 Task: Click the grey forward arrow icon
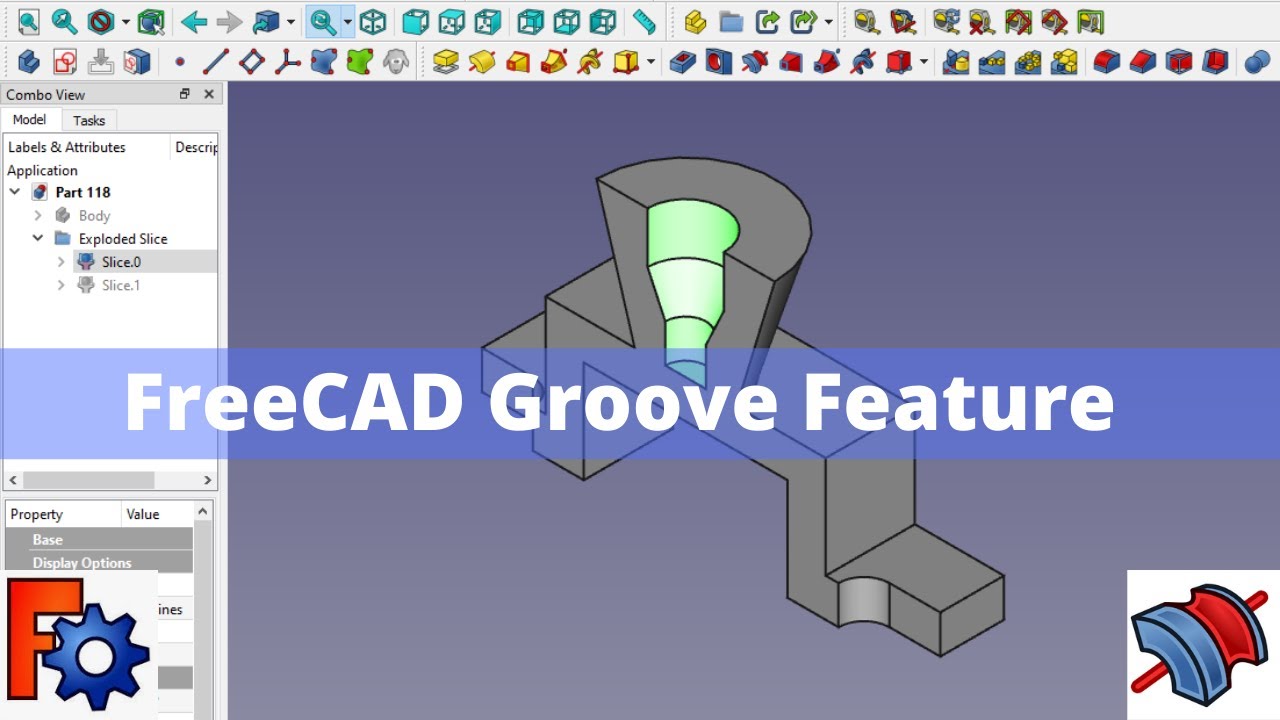coord(229,21)
